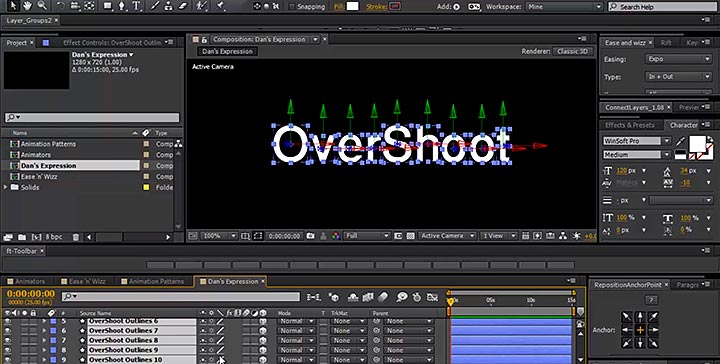The image size is (720, 364).
Task: Open the Effect Controls tab
Action: point(112,43)
